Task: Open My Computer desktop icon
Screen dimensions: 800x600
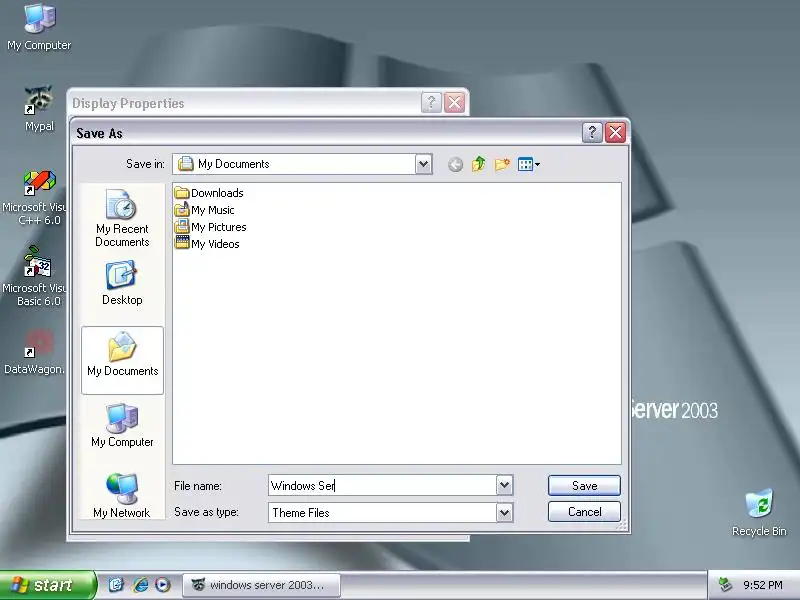Action: pyautogui.click(x=39, y=27)
